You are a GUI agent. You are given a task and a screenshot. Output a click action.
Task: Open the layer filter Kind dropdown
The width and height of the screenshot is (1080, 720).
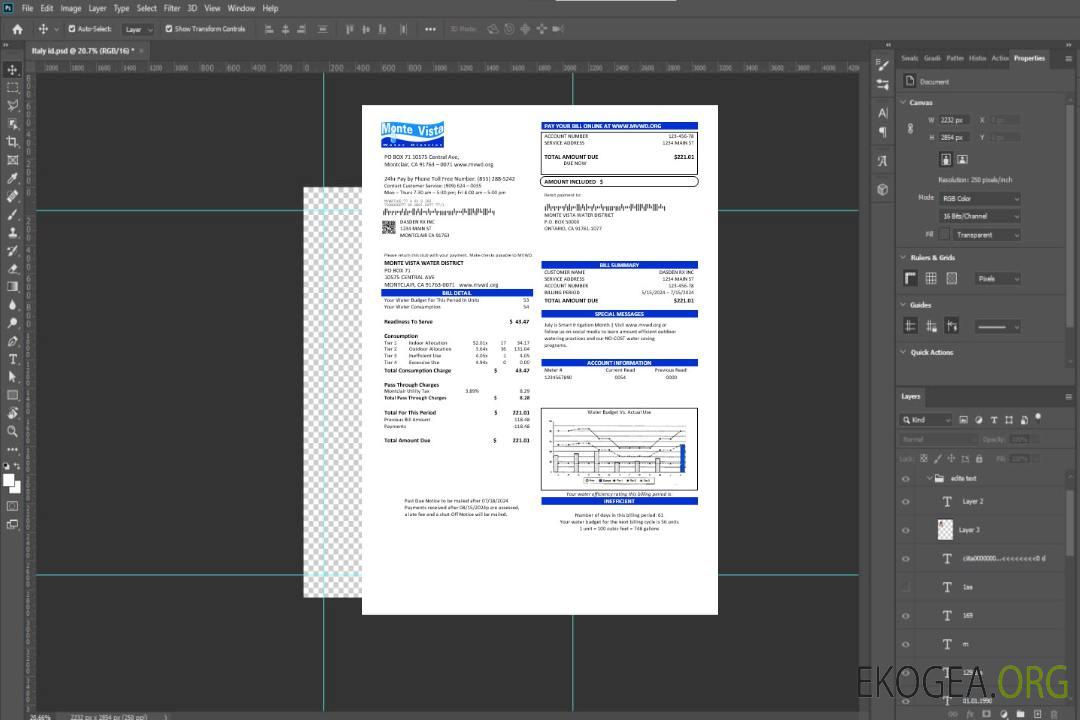tap(926, 420)
